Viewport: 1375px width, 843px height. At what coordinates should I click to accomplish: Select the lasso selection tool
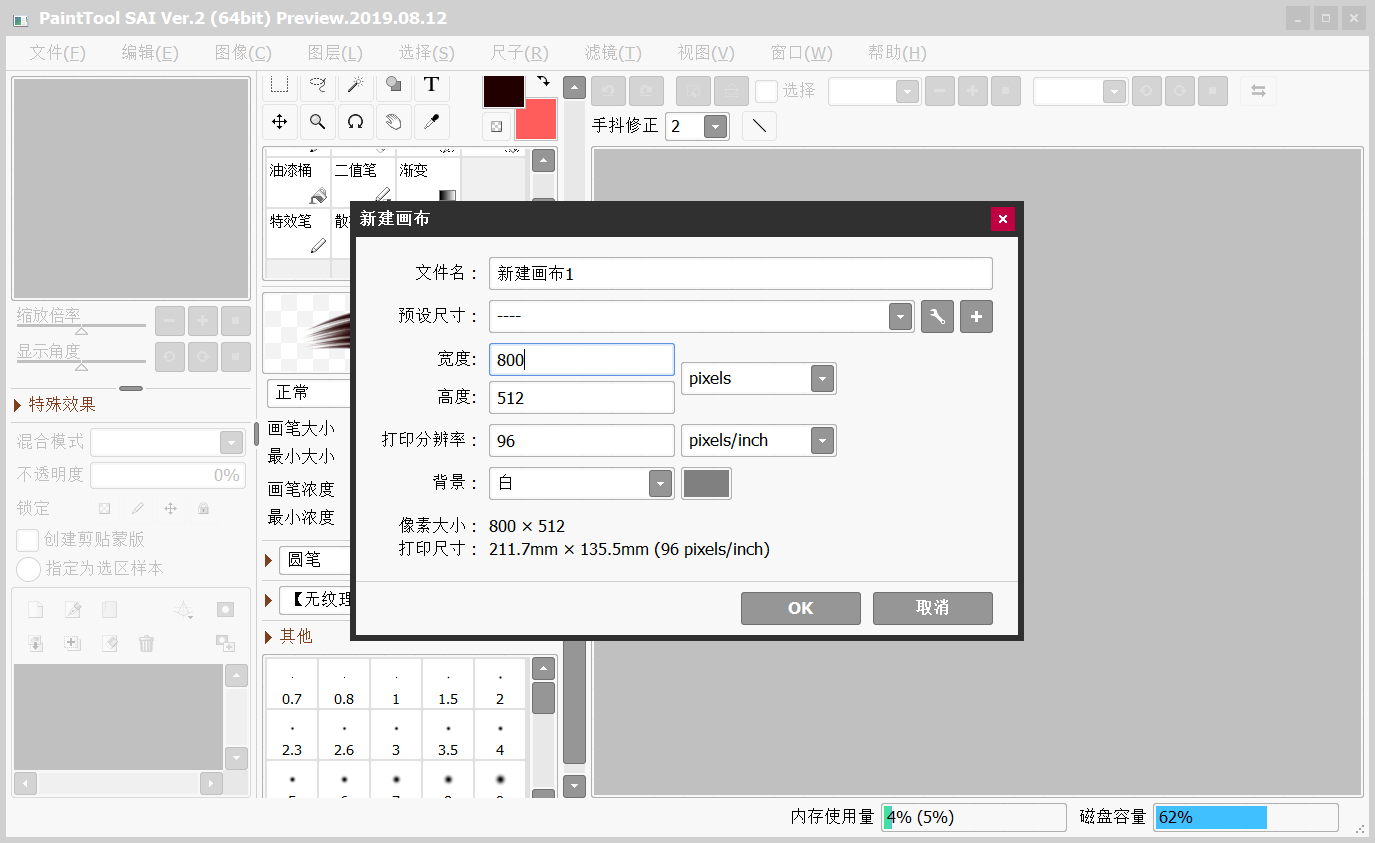(x=317, y=86)
